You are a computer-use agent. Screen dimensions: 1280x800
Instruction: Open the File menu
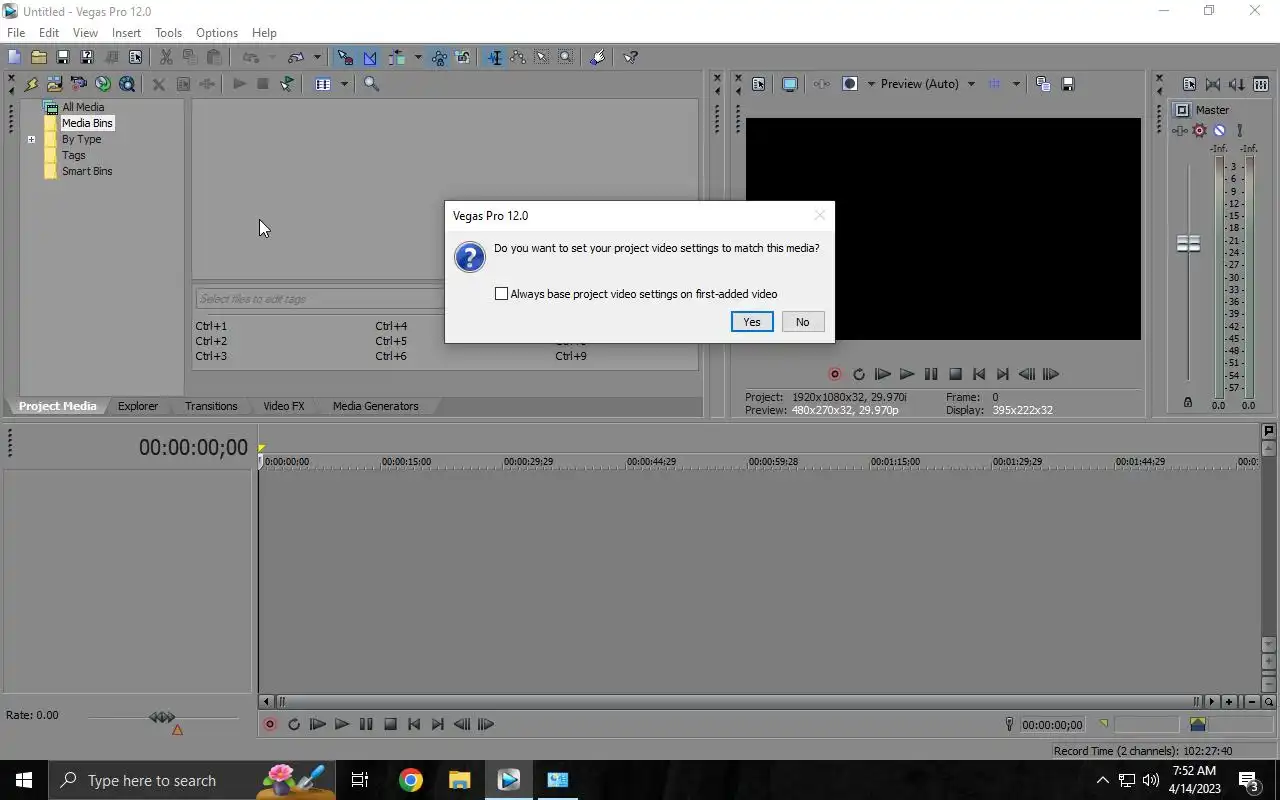(16, 33)
